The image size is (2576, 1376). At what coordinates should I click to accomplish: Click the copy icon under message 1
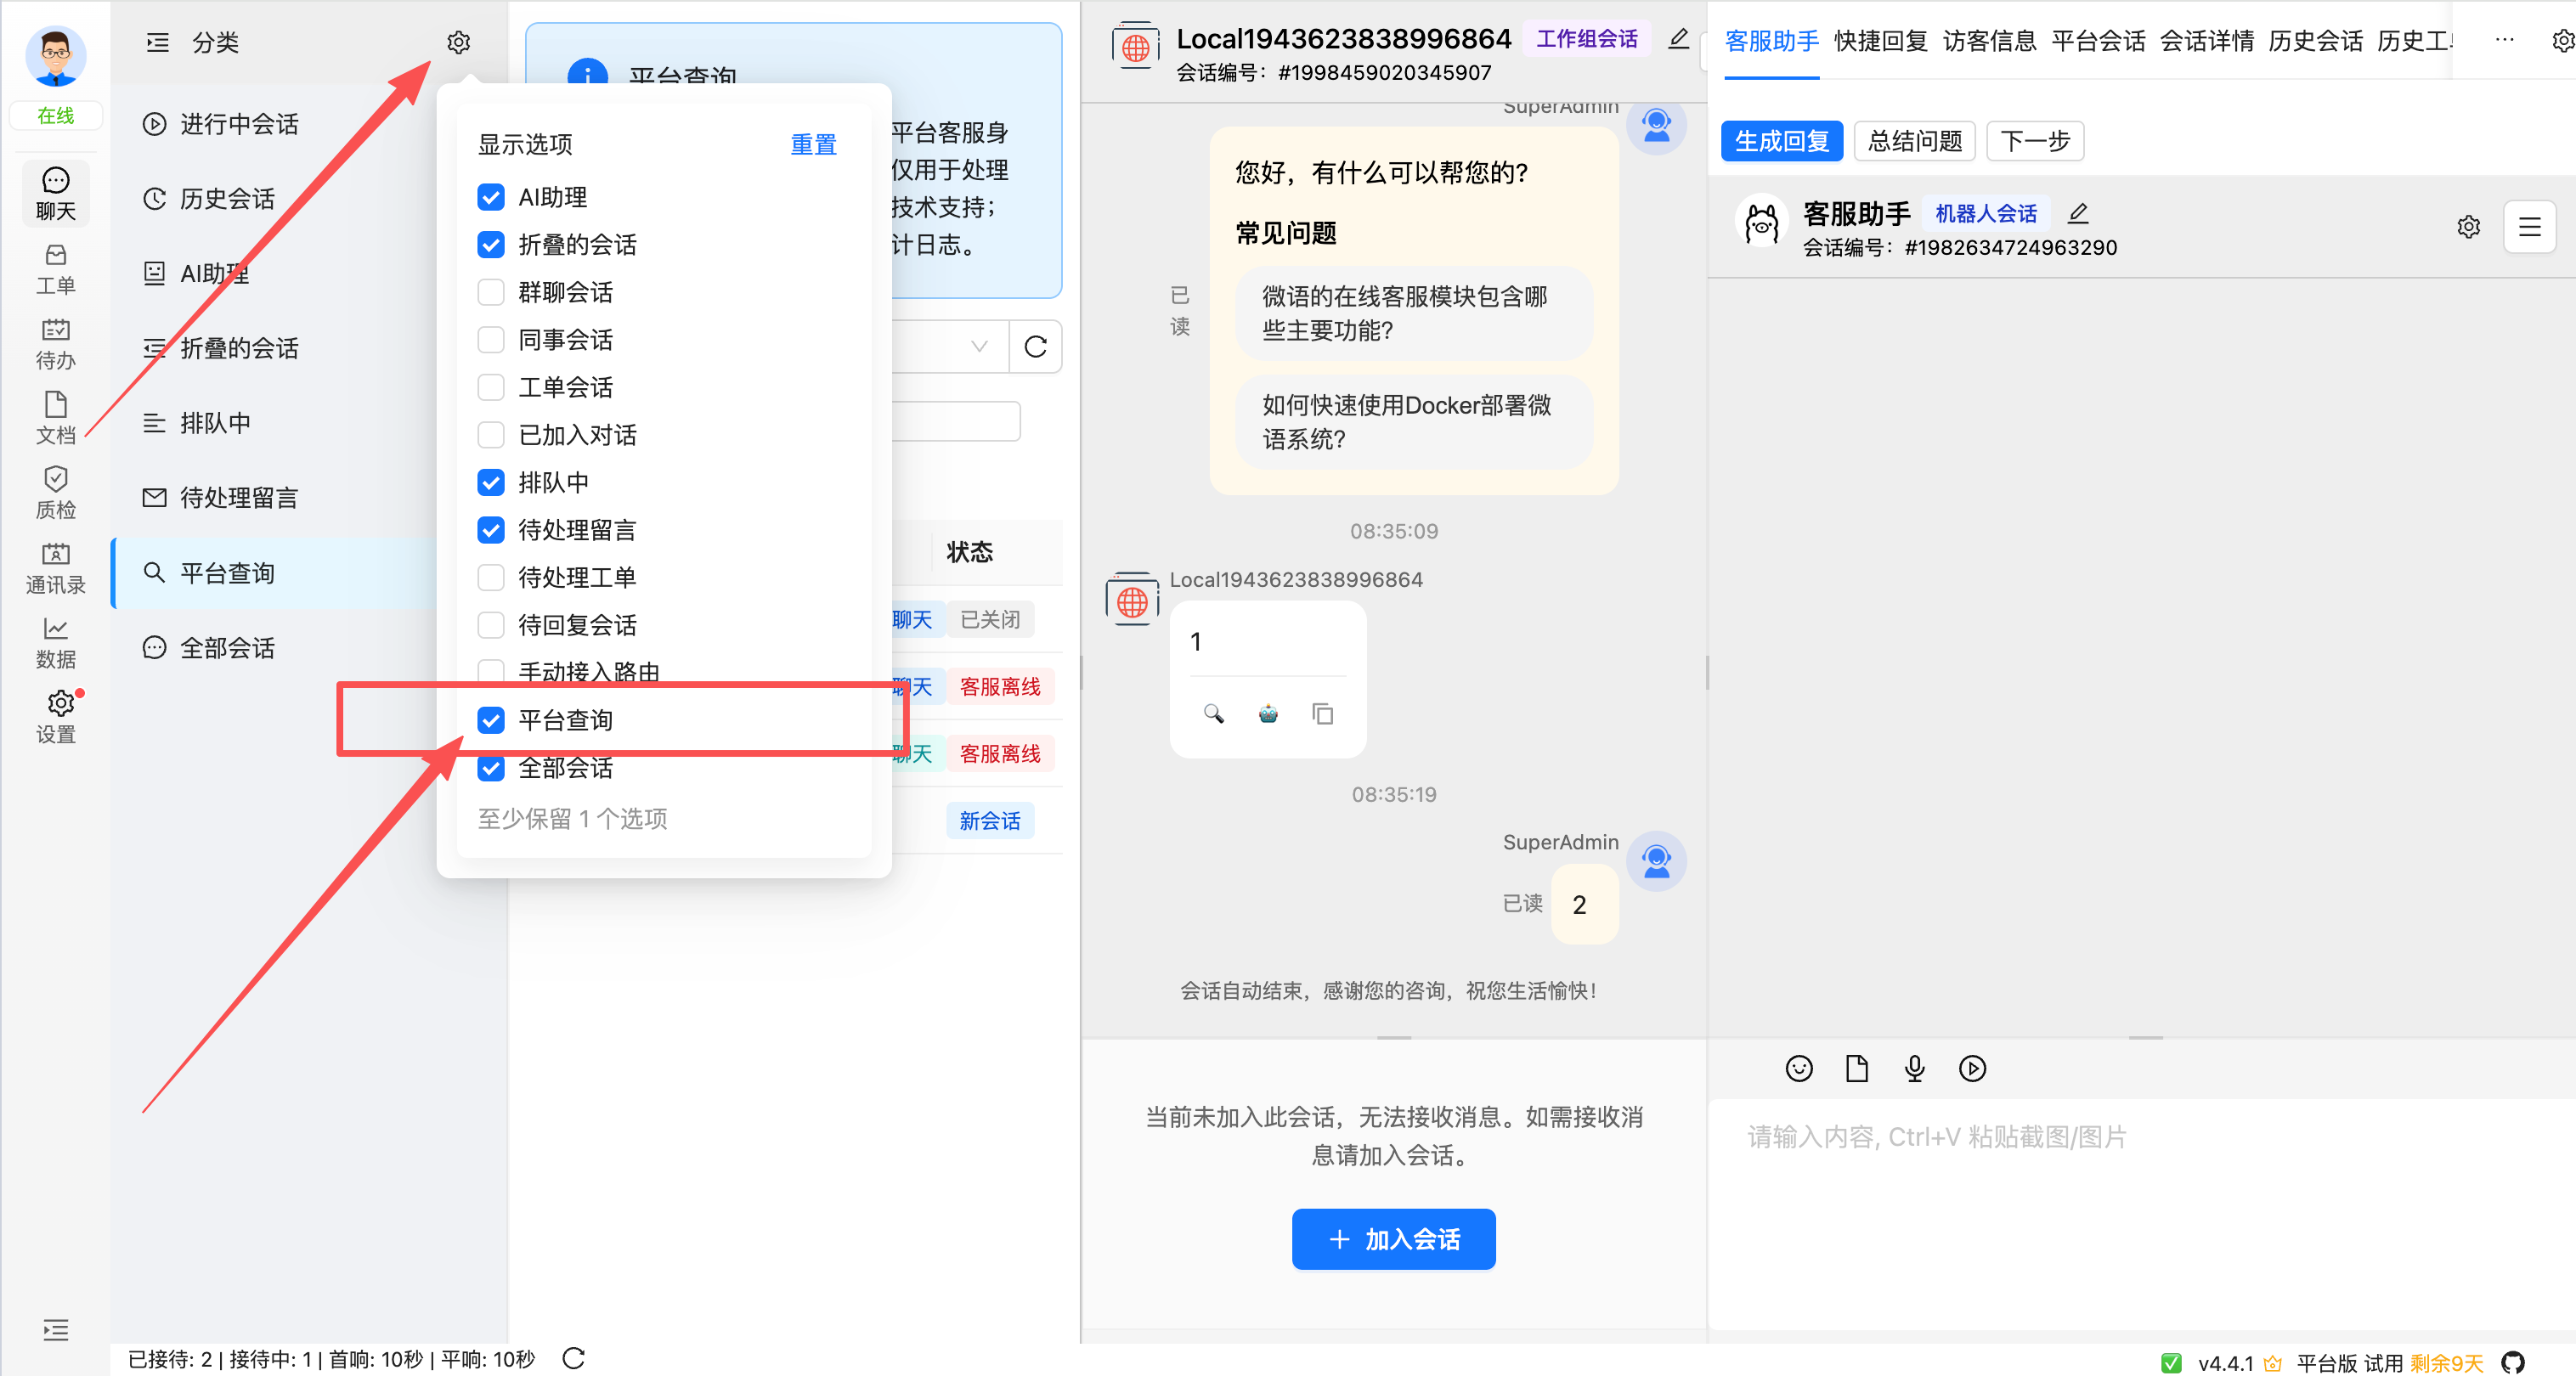click(x=1322, y=713)
